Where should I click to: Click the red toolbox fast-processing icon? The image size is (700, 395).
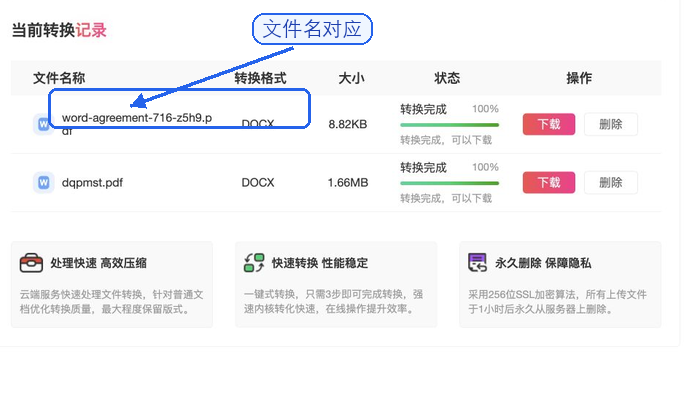[31, 262]
